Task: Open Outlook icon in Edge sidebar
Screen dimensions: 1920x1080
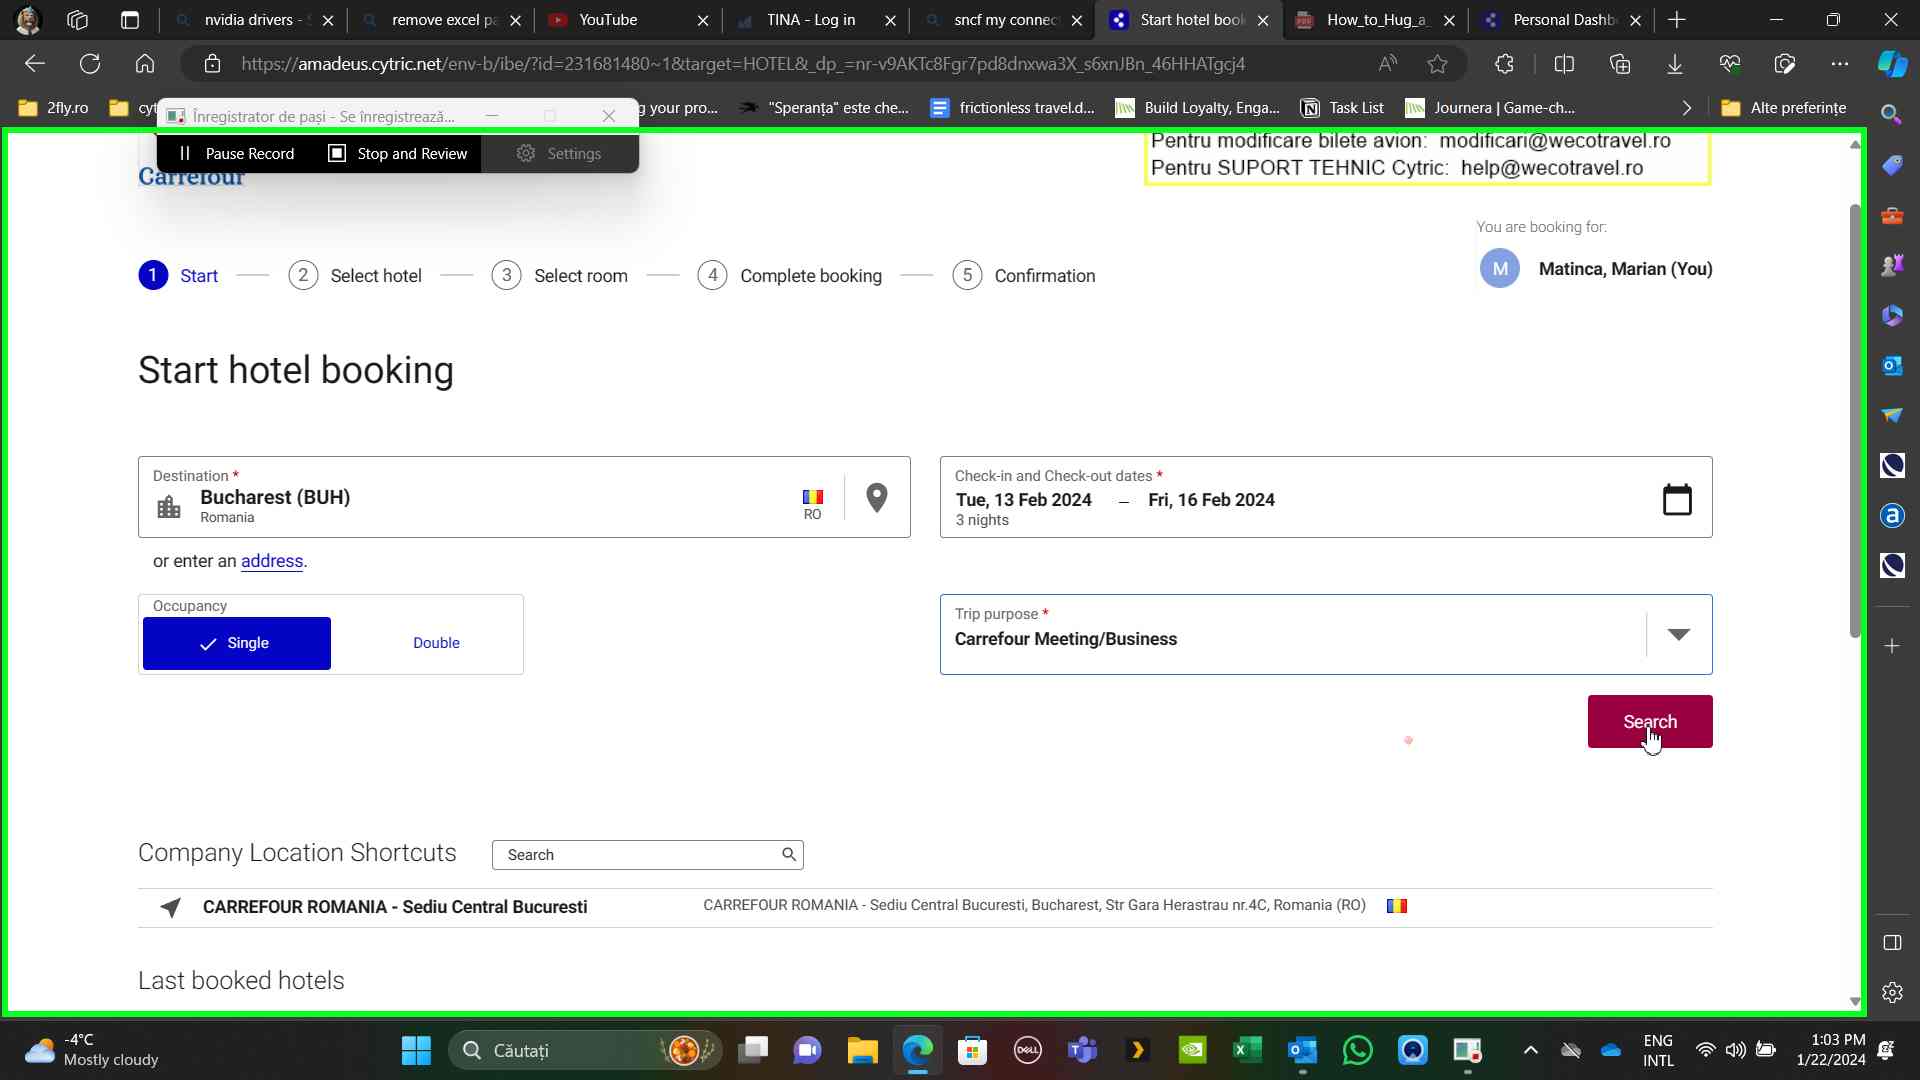Action: tap(1892, 365)
